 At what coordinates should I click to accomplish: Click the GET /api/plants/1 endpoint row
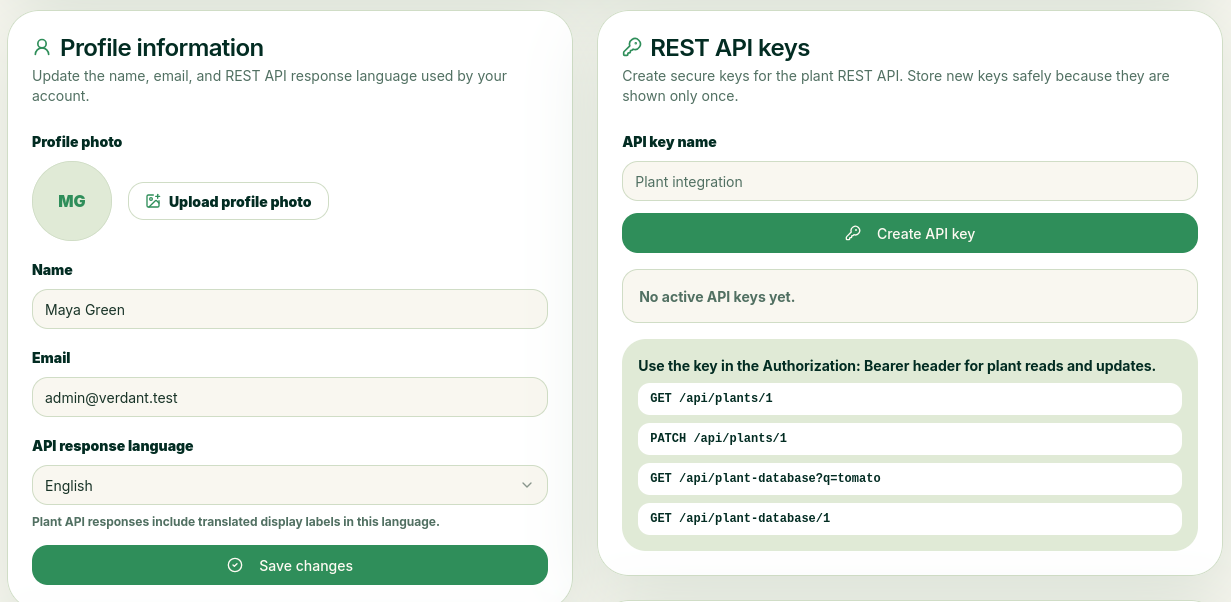pyautogui.click(x=910, y=398)
